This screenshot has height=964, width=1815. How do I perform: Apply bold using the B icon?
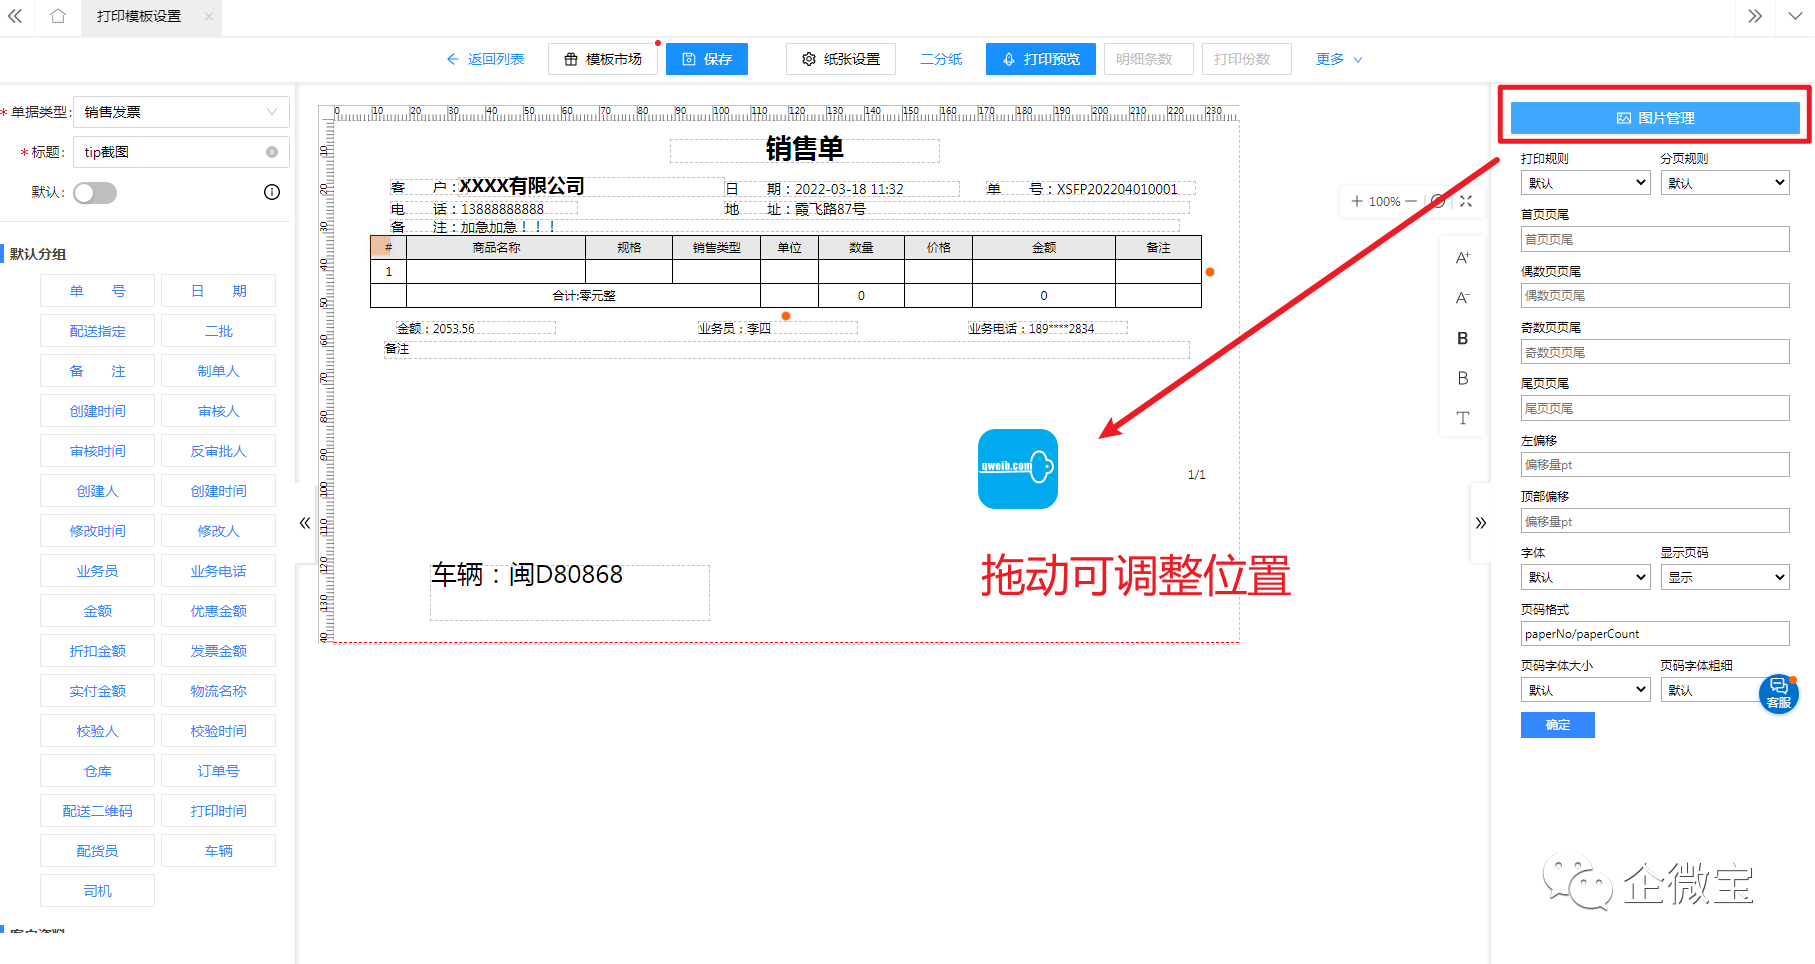tap(1463, 338)
